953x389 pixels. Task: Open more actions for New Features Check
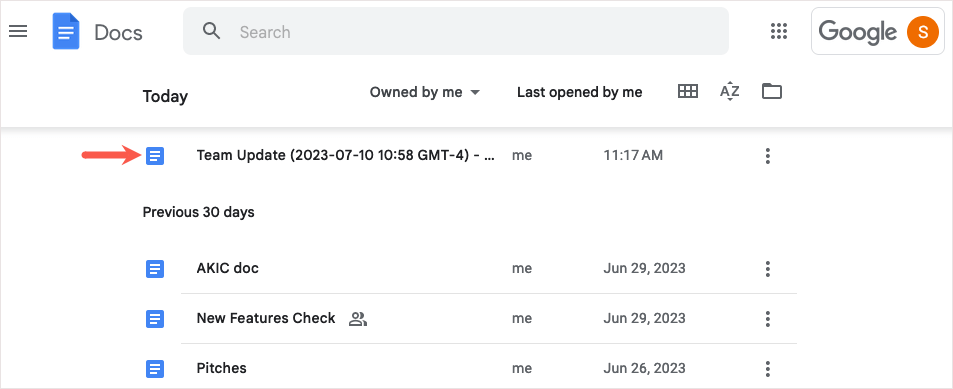[768, 318]
